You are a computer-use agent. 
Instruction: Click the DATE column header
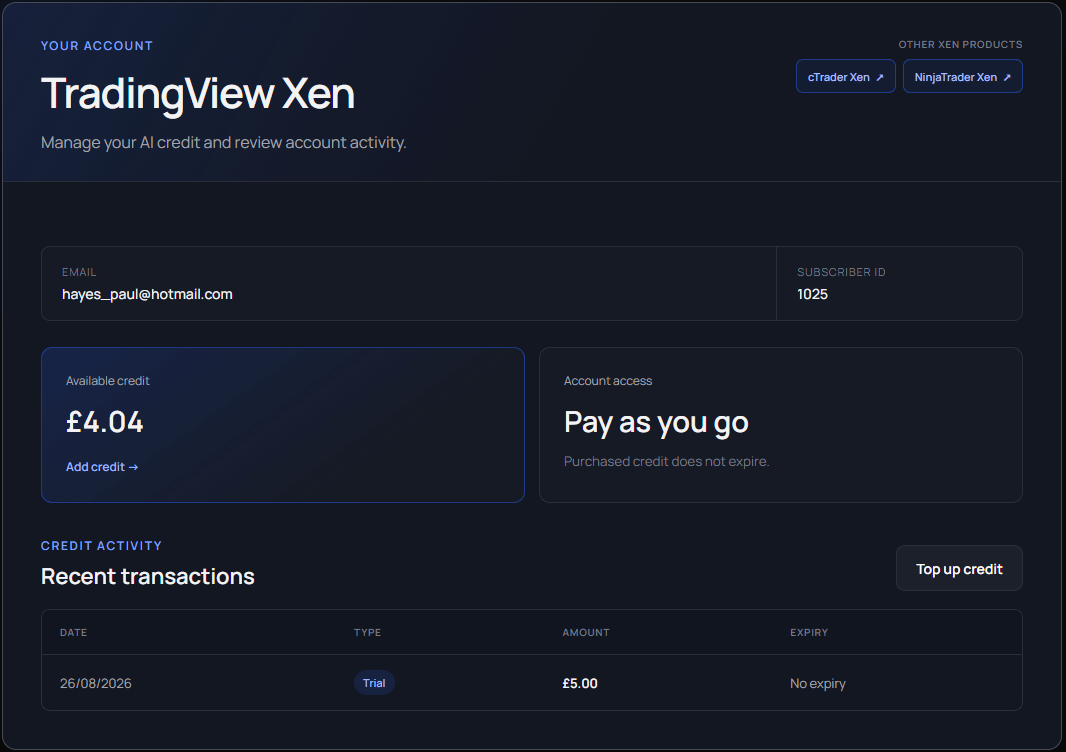73,632
